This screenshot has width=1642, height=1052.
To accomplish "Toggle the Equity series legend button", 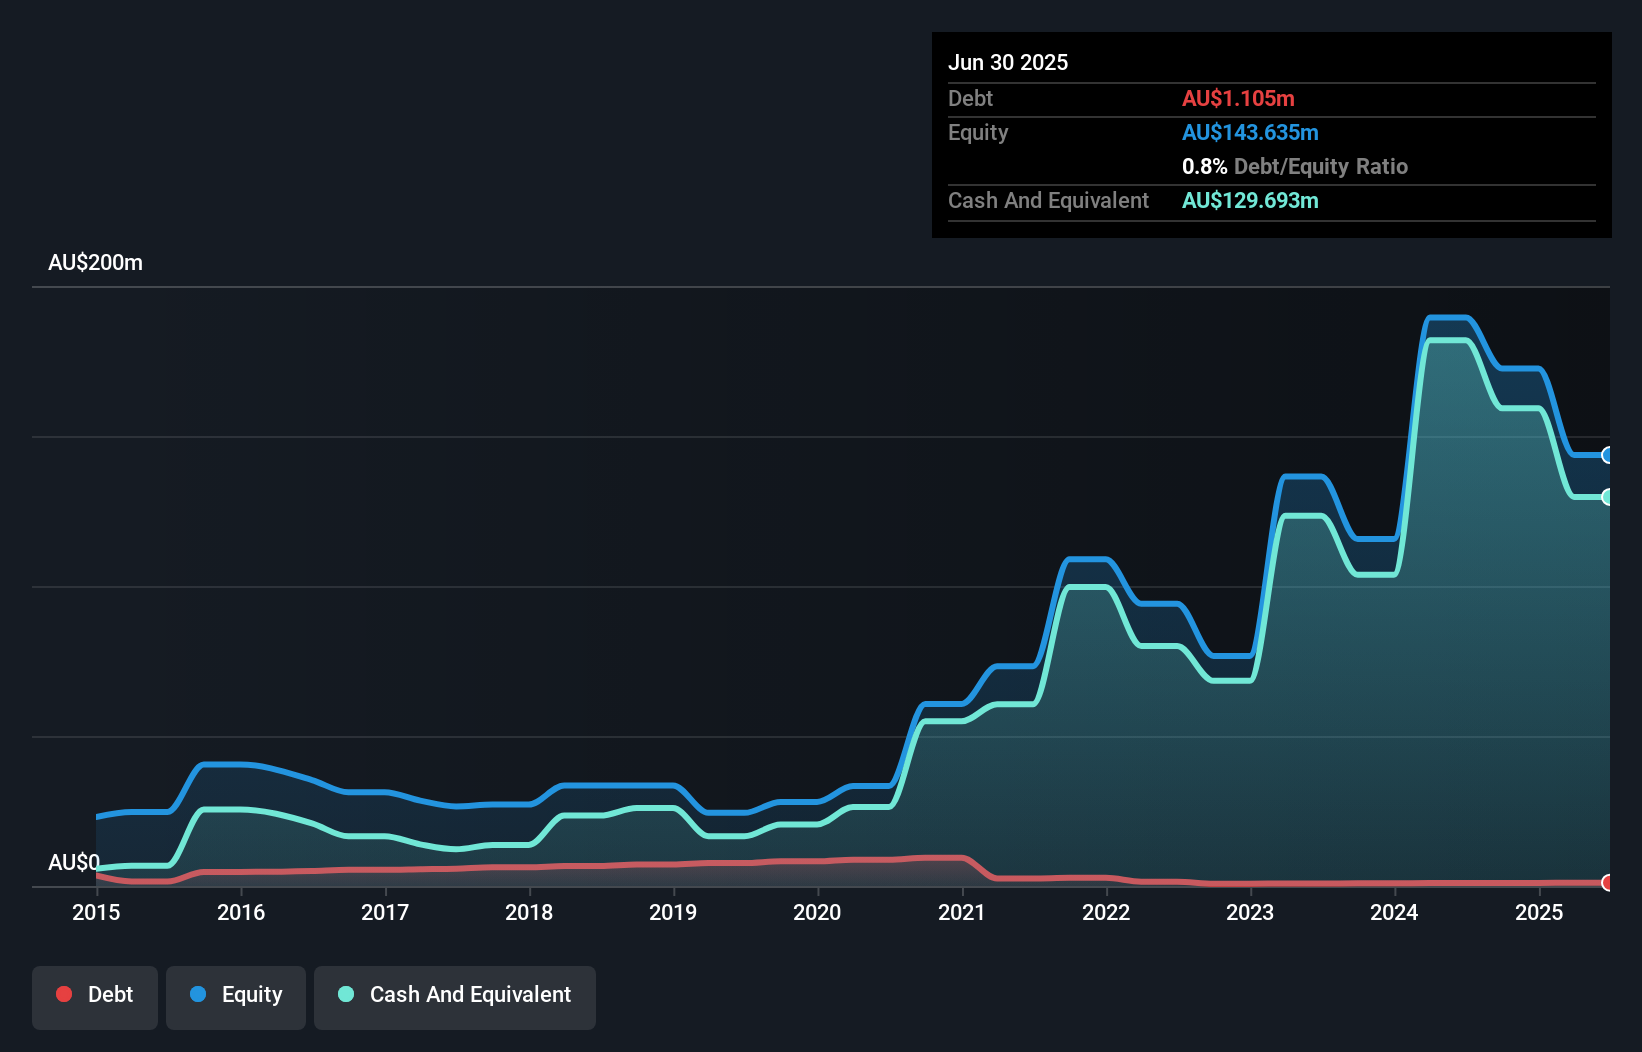I will tap(236, 996).
